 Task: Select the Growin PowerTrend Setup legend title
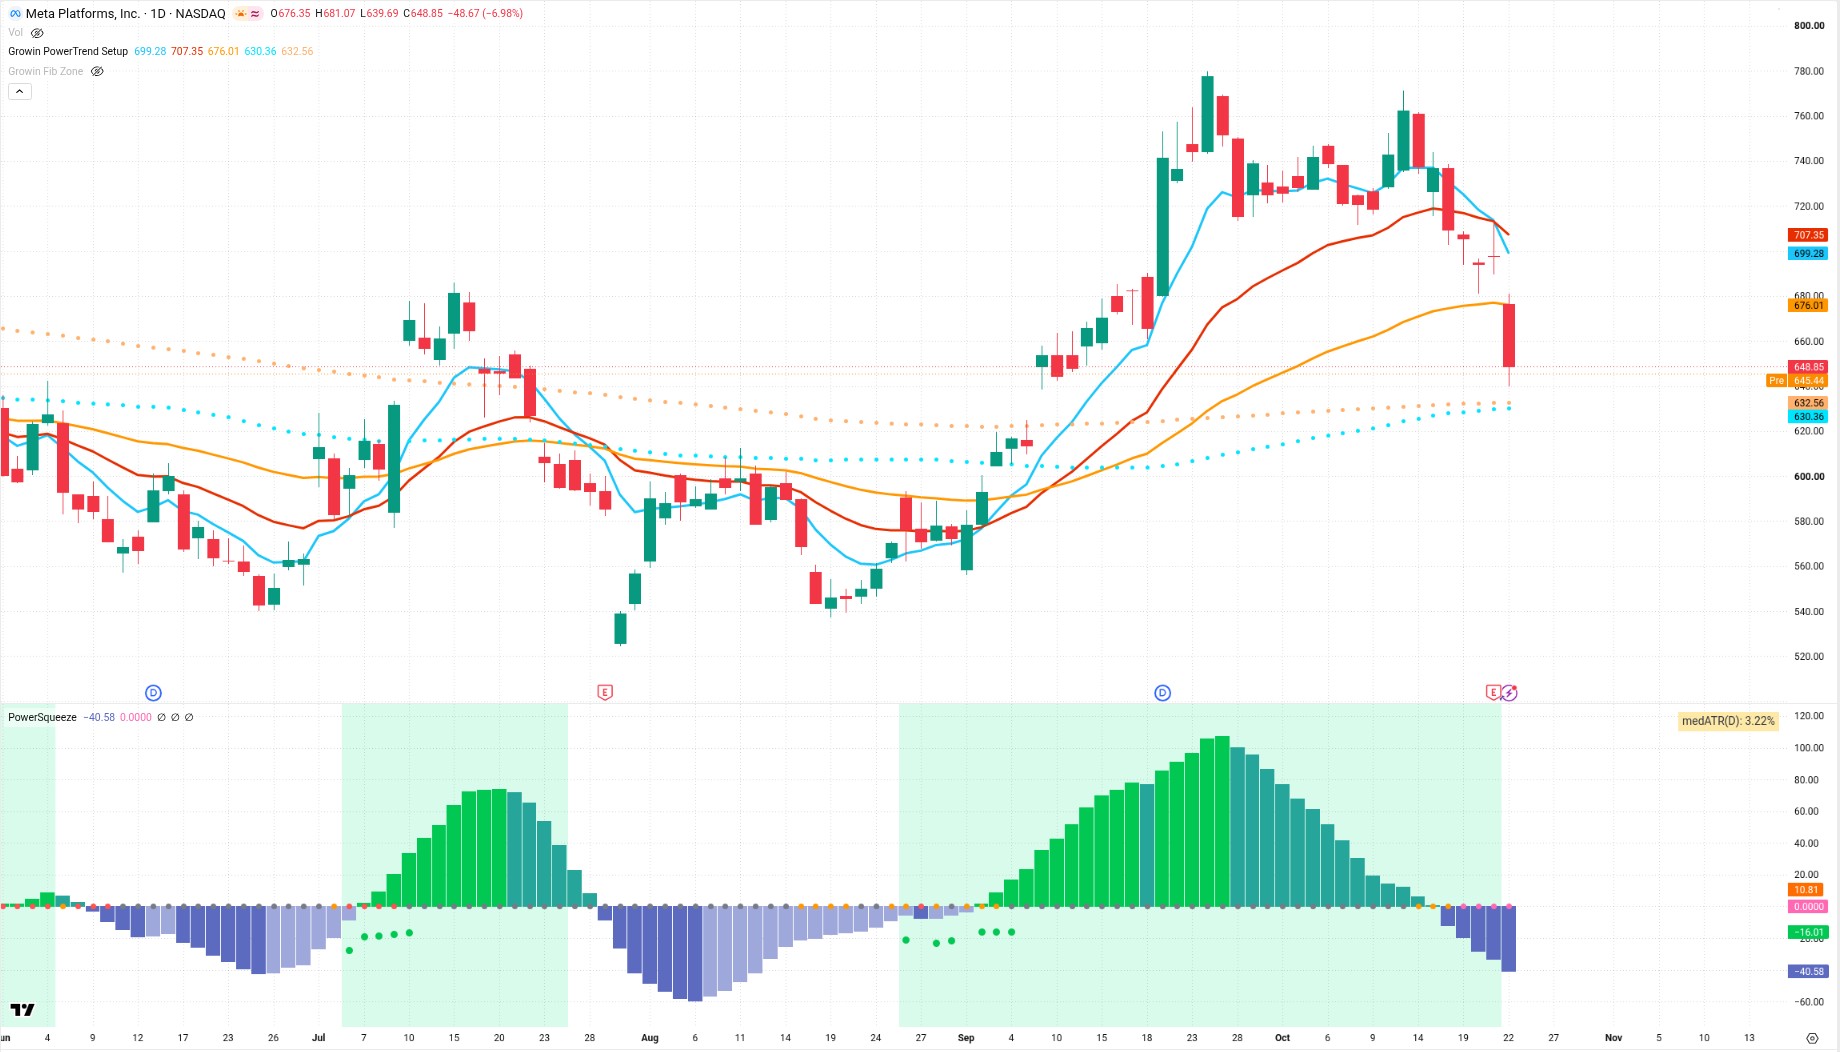pyautogui.click(x=68, y=51)
